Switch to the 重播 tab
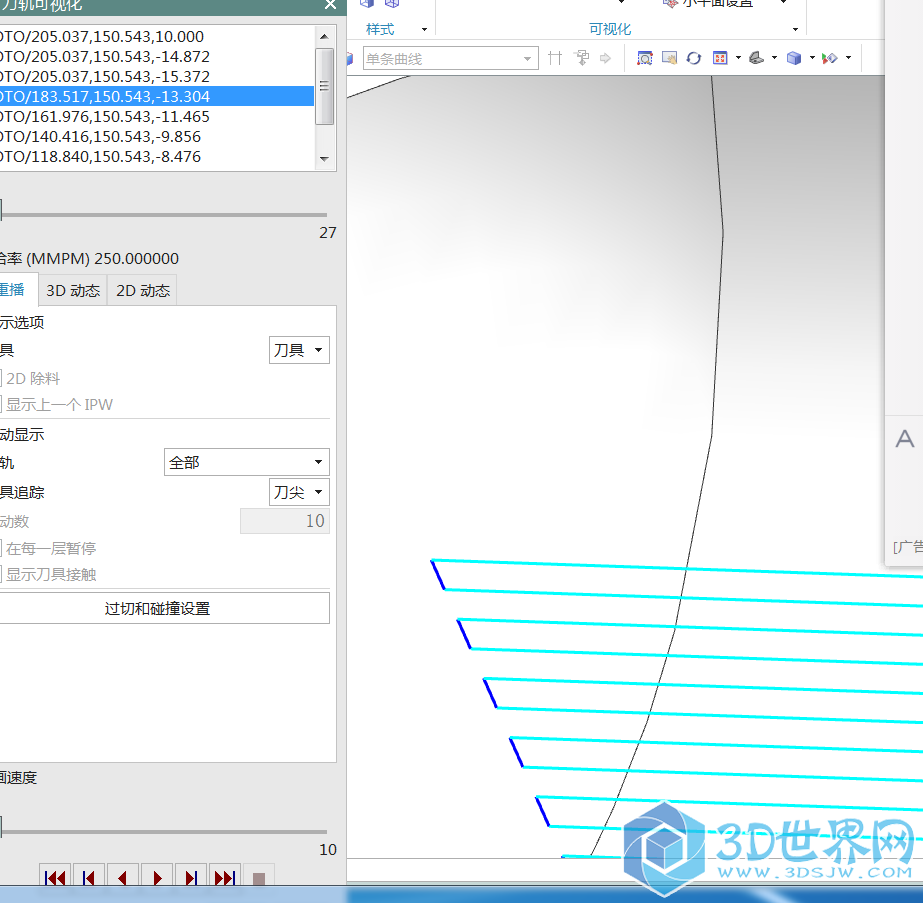Screen dimensions: 923x903 pos(18,290)
